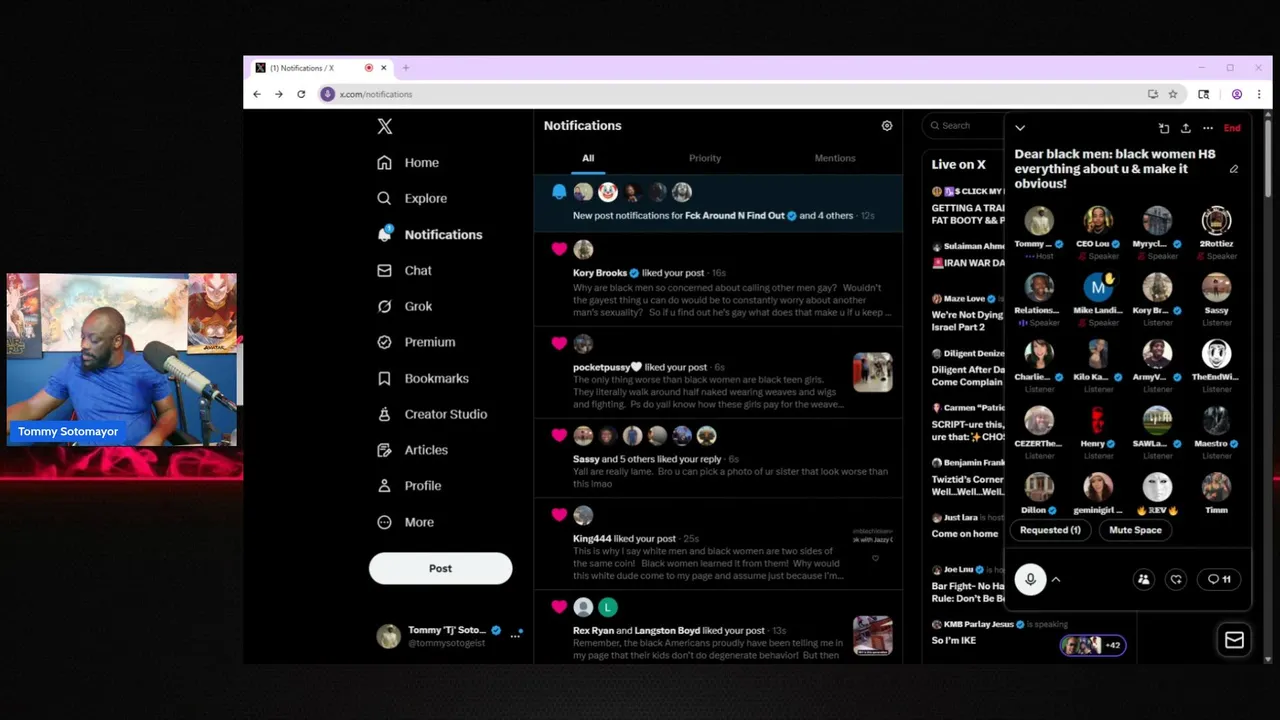1280x720 pixels.
Task: Open Premium from the sidebar
Action: coord(416,342)
